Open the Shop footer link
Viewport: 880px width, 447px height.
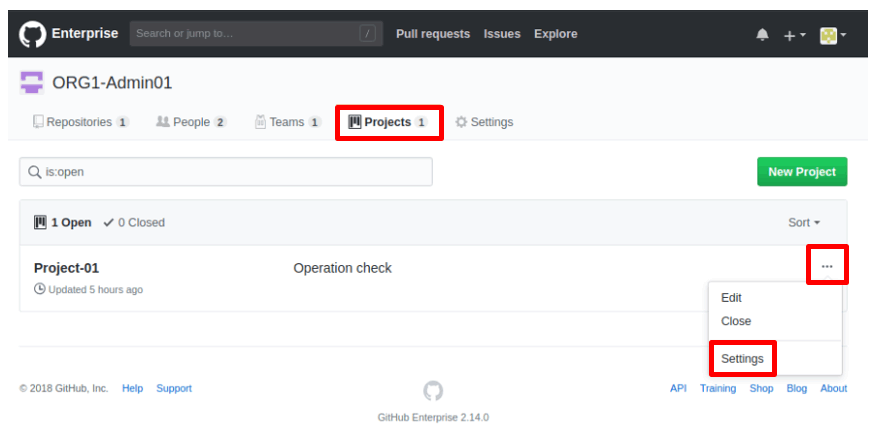tap(761, 388)
